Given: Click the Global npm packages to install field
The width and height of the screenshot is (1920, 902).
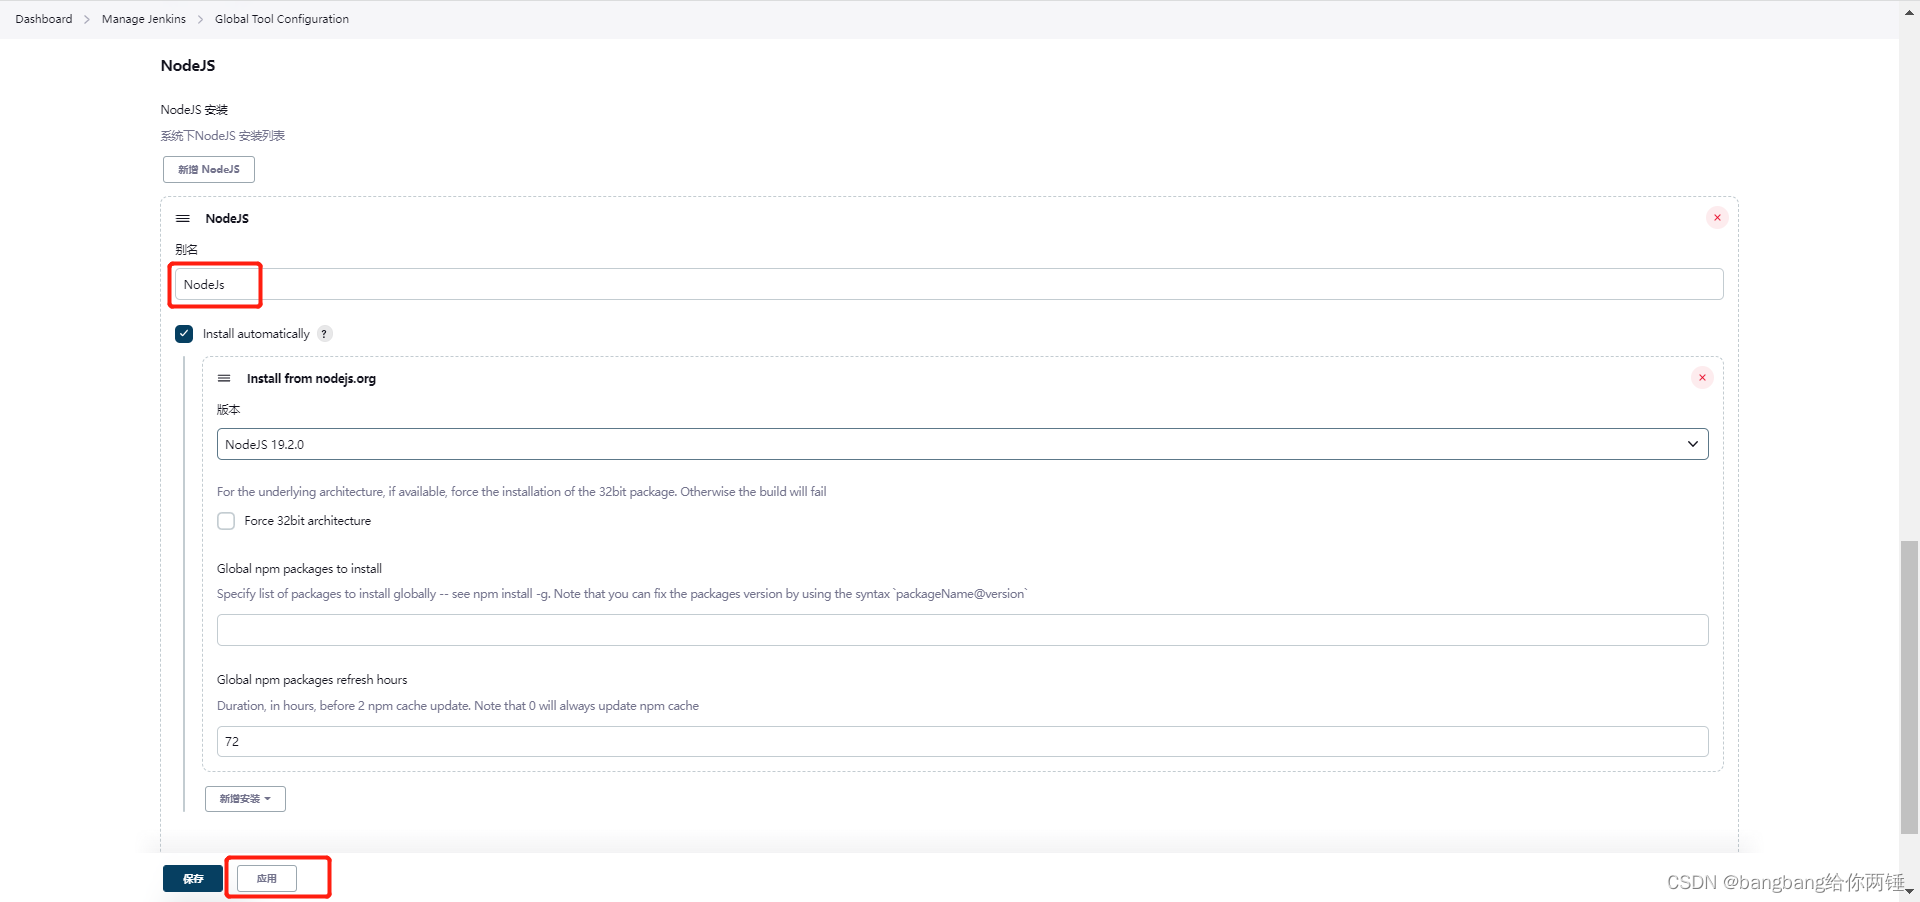Looking at the screenshot, I should click(x=960, y=629).
